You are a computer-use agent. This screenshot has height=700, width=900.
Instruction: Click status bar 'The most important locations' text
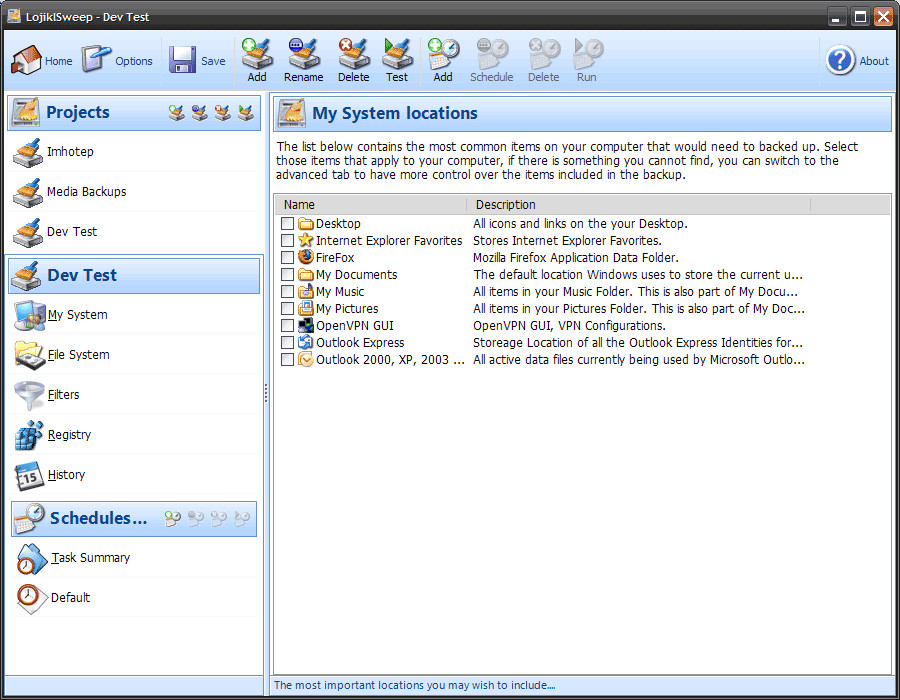pos(414,685)
